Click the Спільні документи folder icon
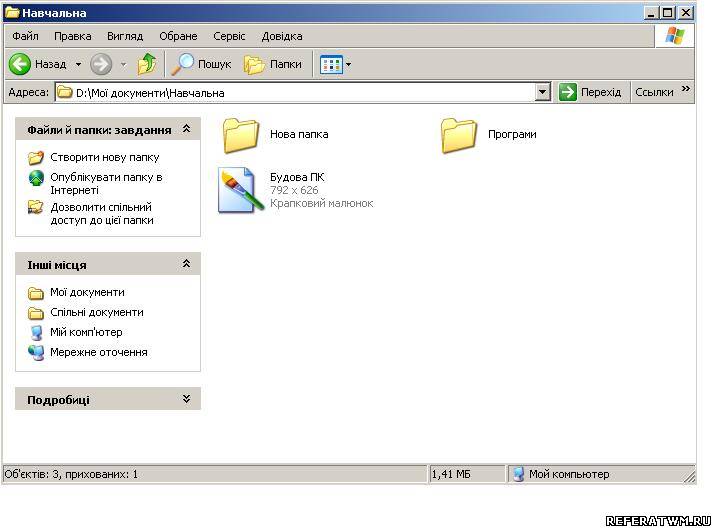 [x=36, y=313]
